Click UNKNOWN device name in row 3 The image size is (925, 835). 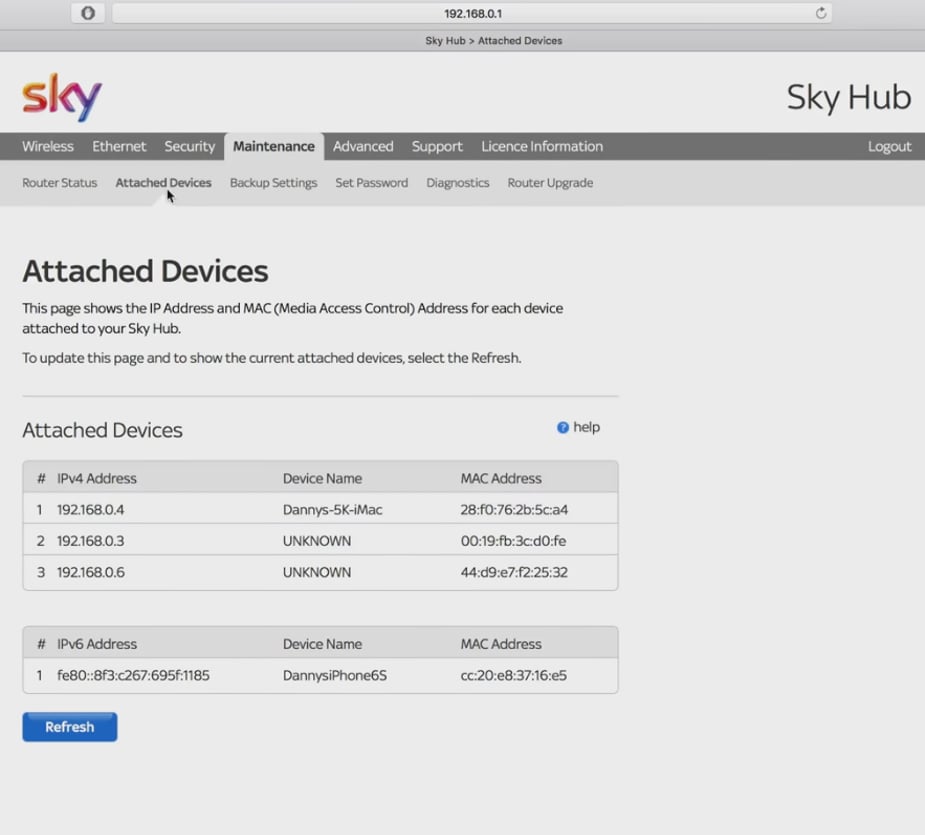coord(317,572)
